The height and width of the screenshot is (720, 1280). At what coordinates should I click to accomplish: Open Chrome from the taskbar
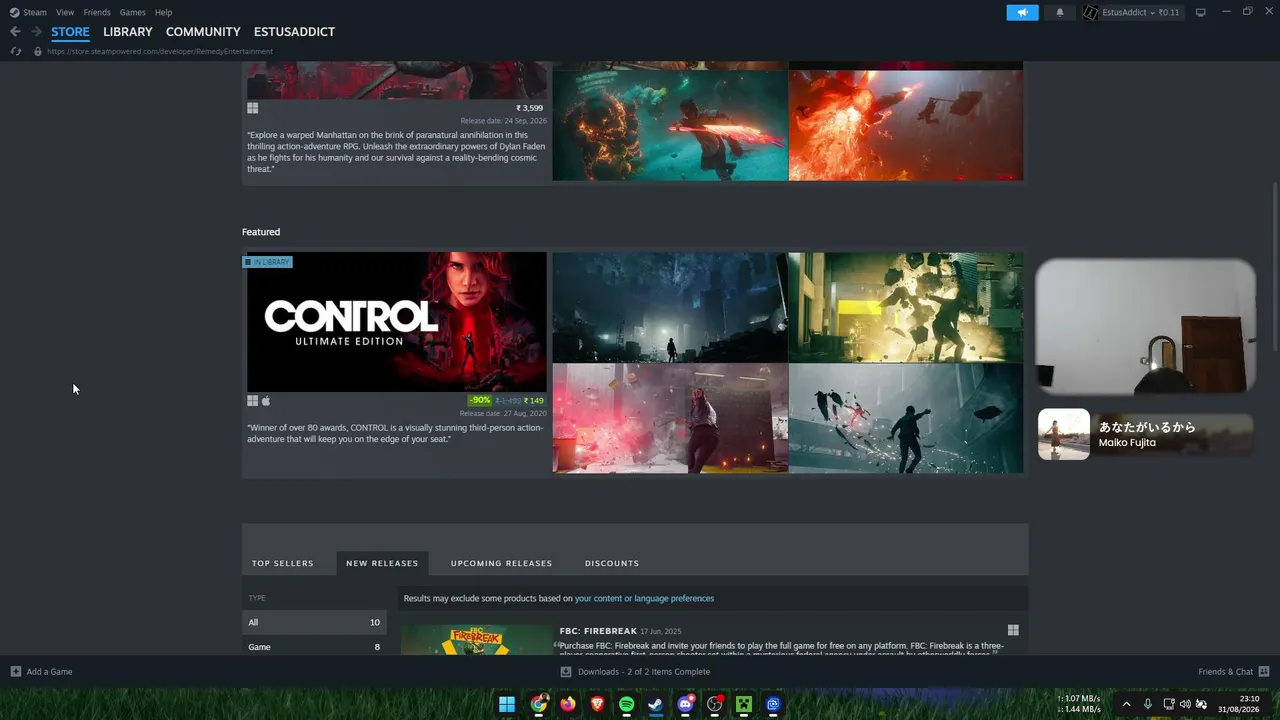click(539, 704)
